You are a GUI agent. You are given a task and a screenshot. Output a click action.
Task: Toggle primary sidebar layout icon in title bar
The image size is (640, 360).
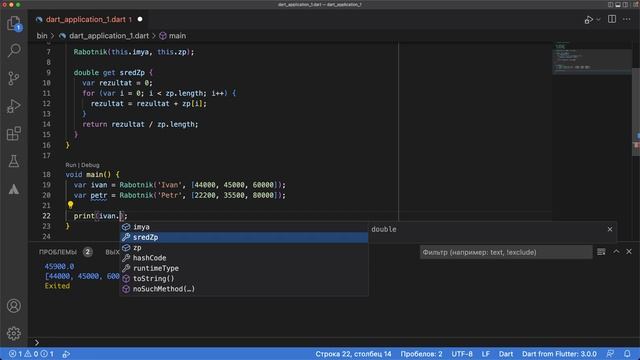(610, 5)
